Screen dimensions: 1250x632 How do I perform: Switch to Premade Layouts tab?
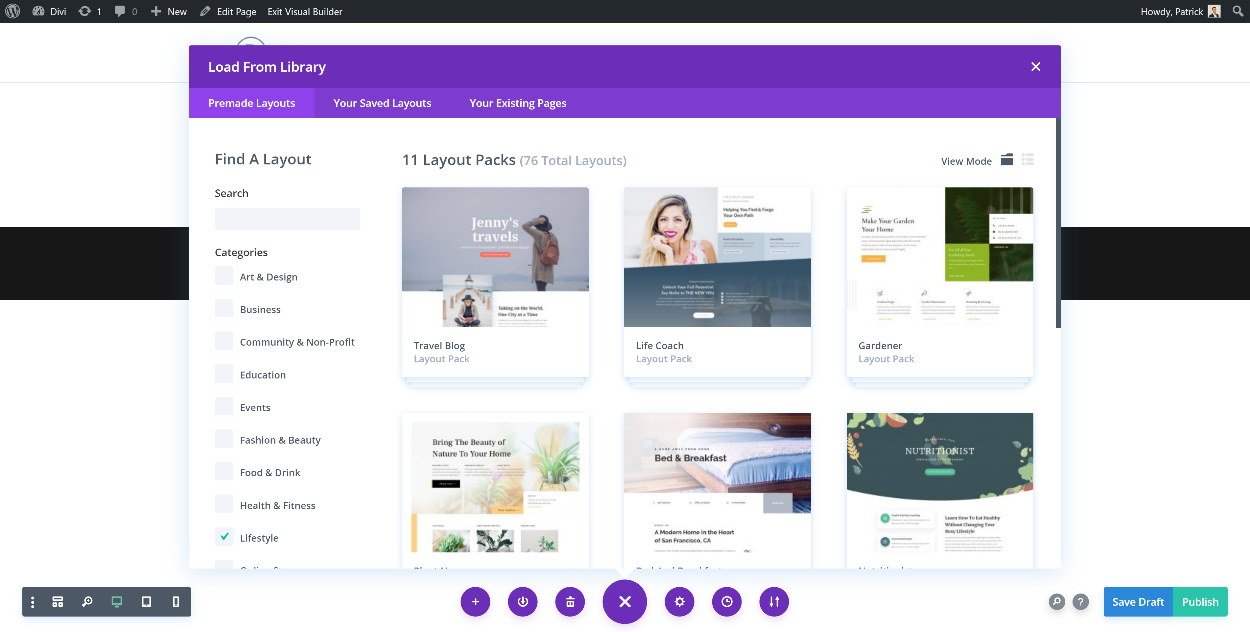[x=251, y=103]
